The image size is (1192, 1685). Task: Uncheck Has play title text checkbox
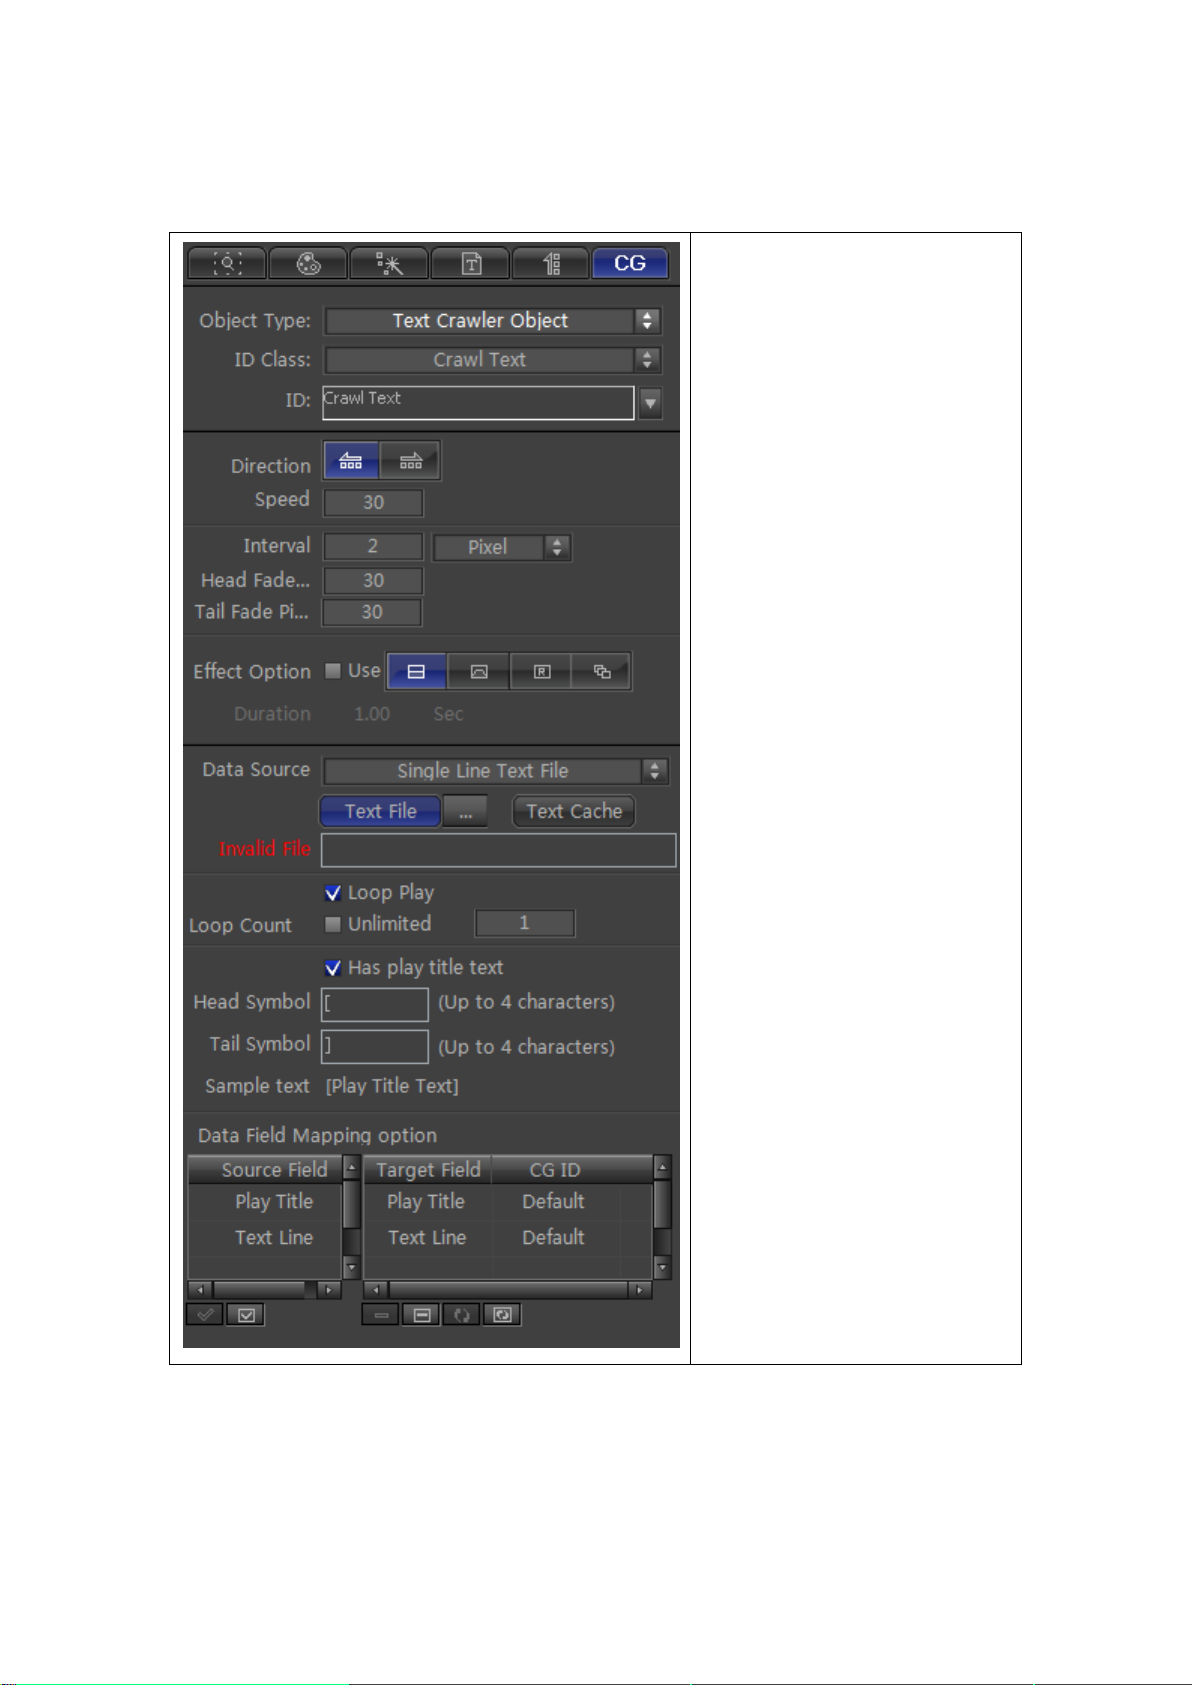(x=333, y=968)
